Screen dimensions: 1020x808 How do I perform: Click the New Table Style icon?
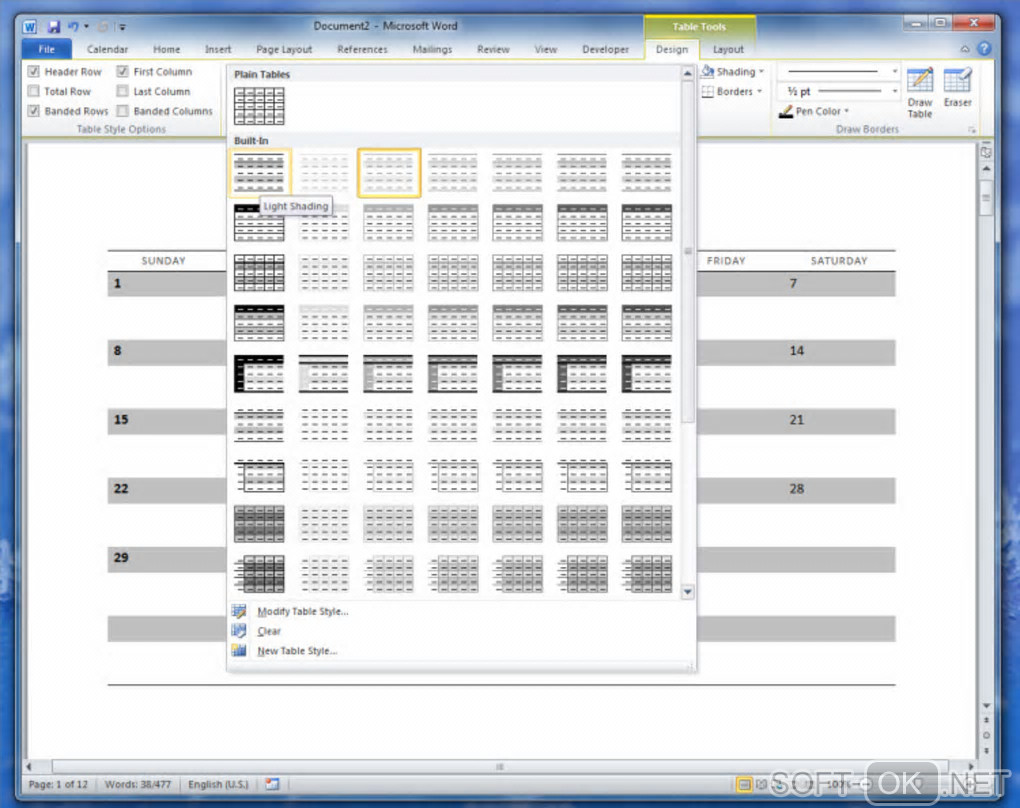coord(239,650)
